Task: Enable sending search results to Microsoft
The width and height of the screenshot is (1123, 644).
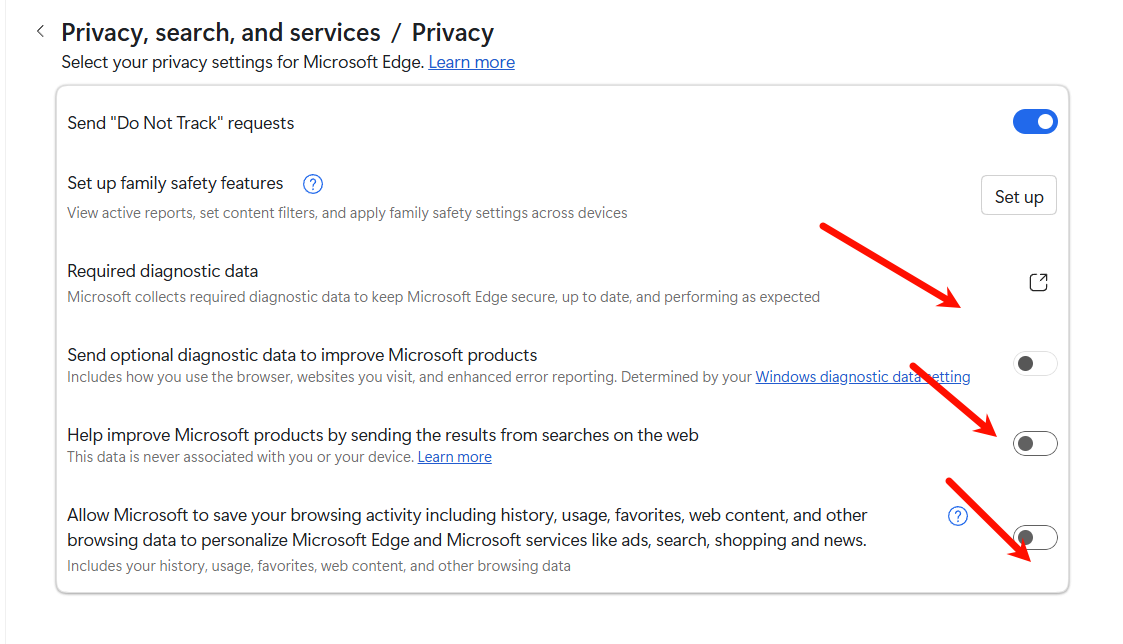Action: click(x=1035, y=443)
